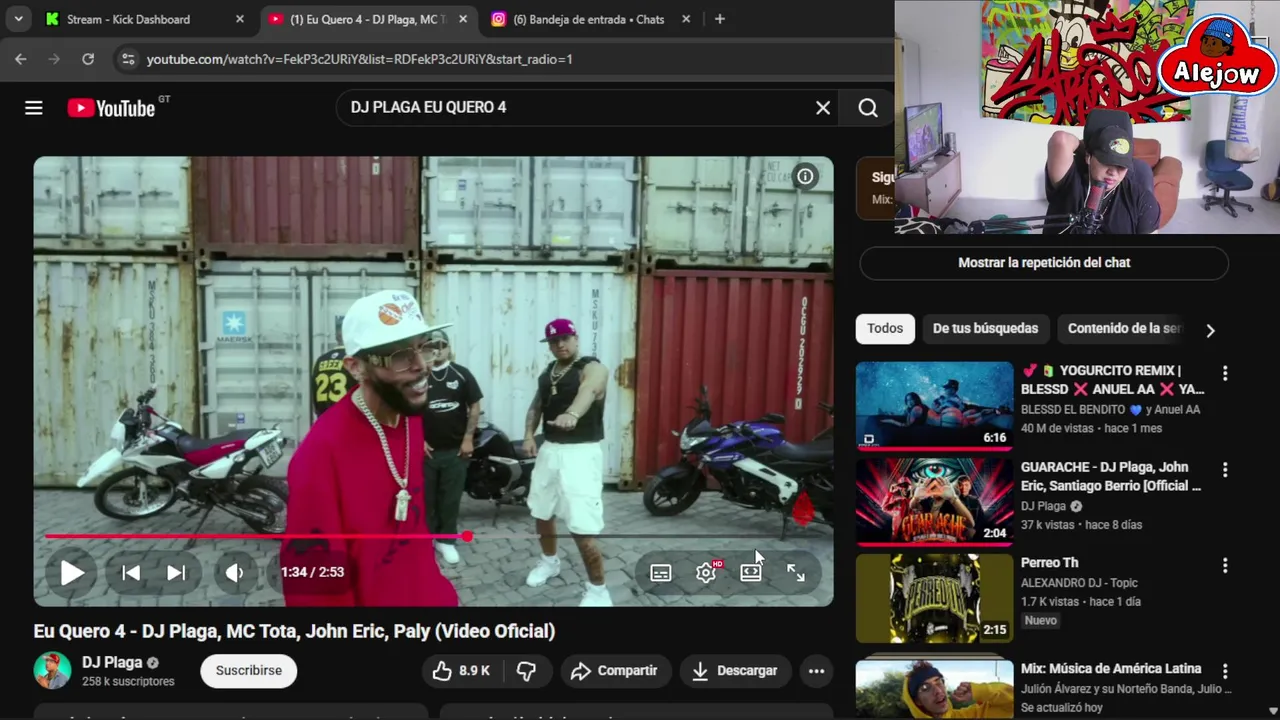This screenshot has height=720, width=1280.
Task: Open video info card icon
Action: tap(805, 177)
